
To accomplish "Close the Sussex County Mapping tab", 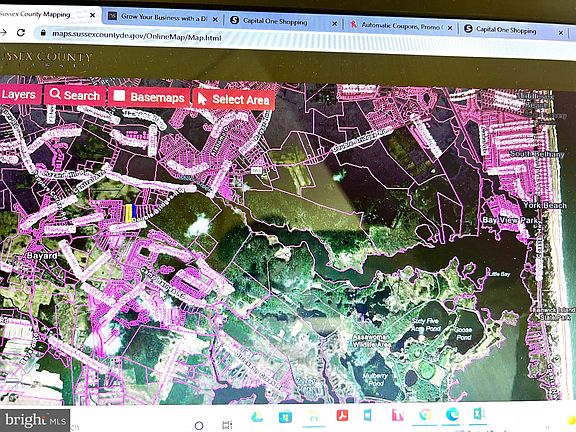I will pyautogui.click(x=93, y=15).
